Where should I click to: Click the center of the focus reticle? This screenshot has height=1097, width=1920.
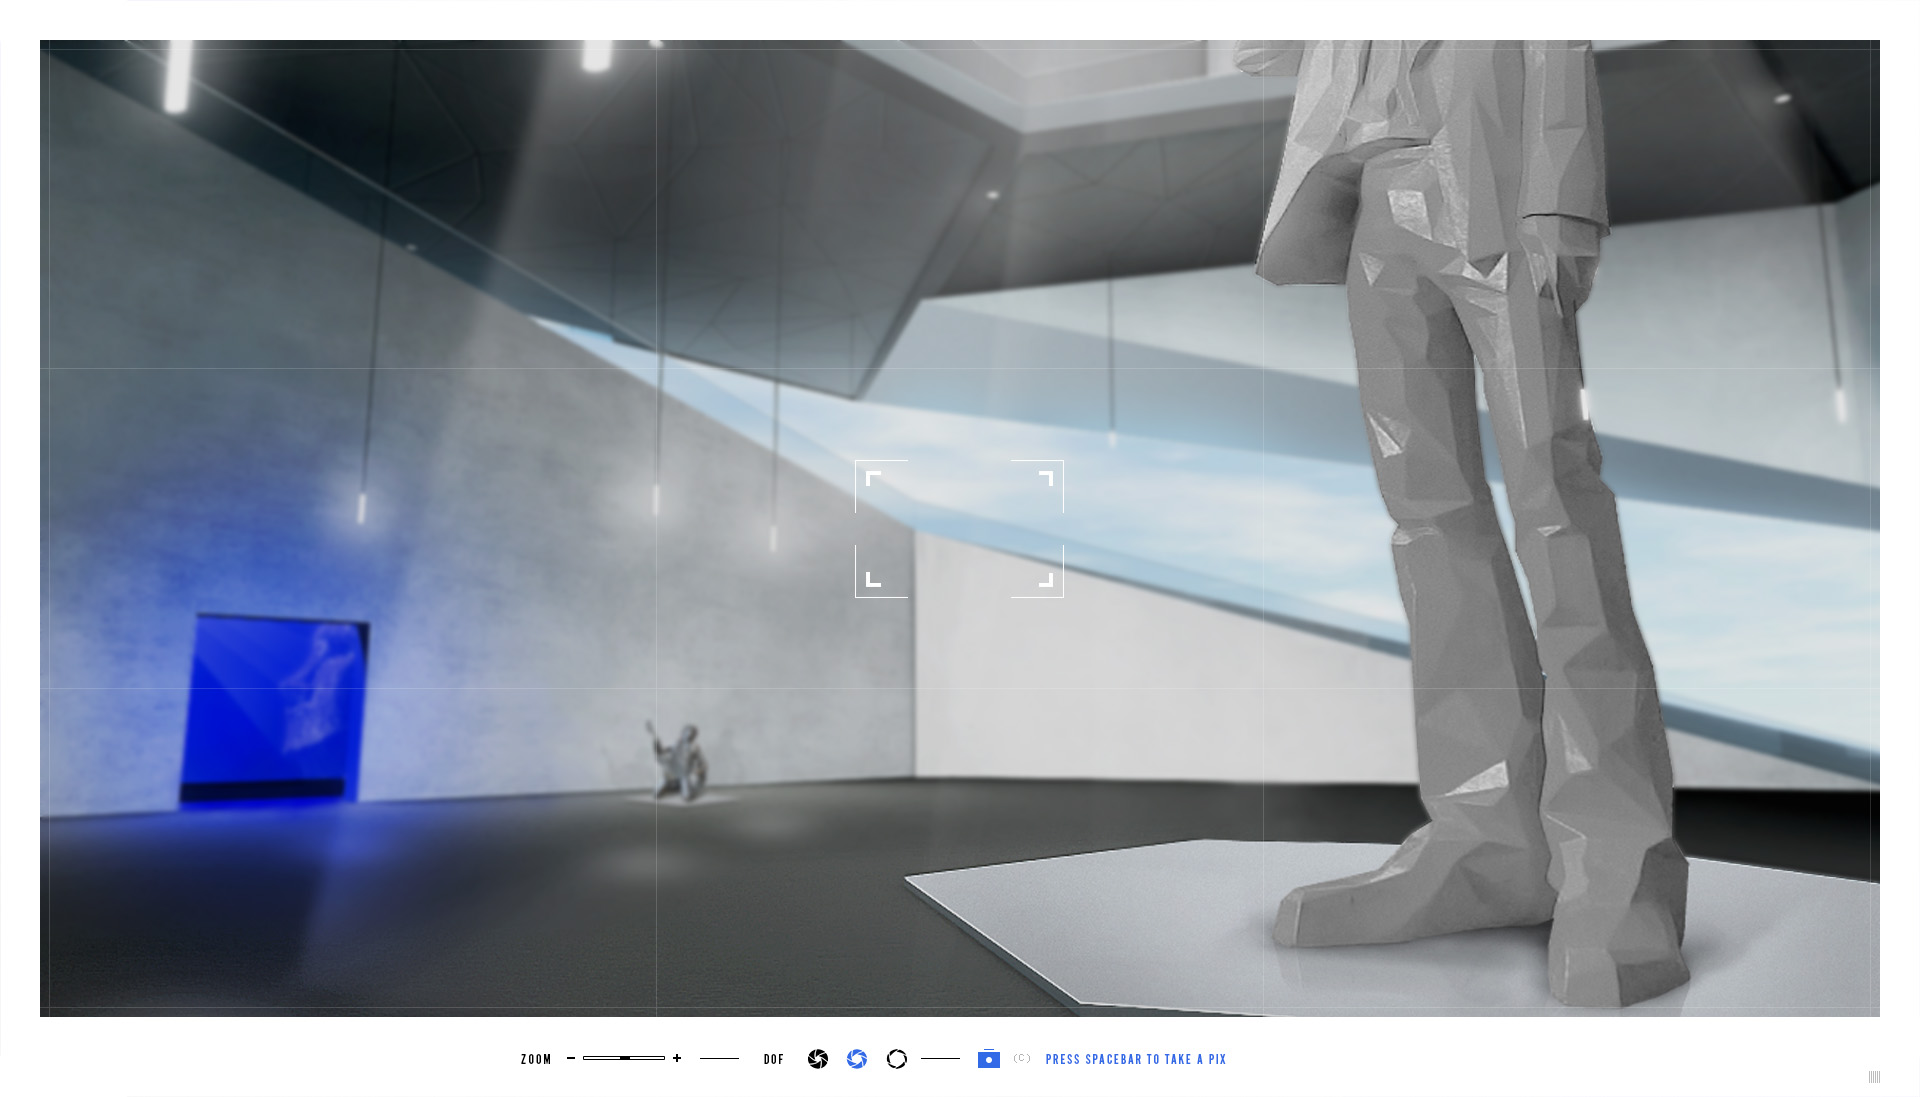pyautogui.click(x=959, y=529)
